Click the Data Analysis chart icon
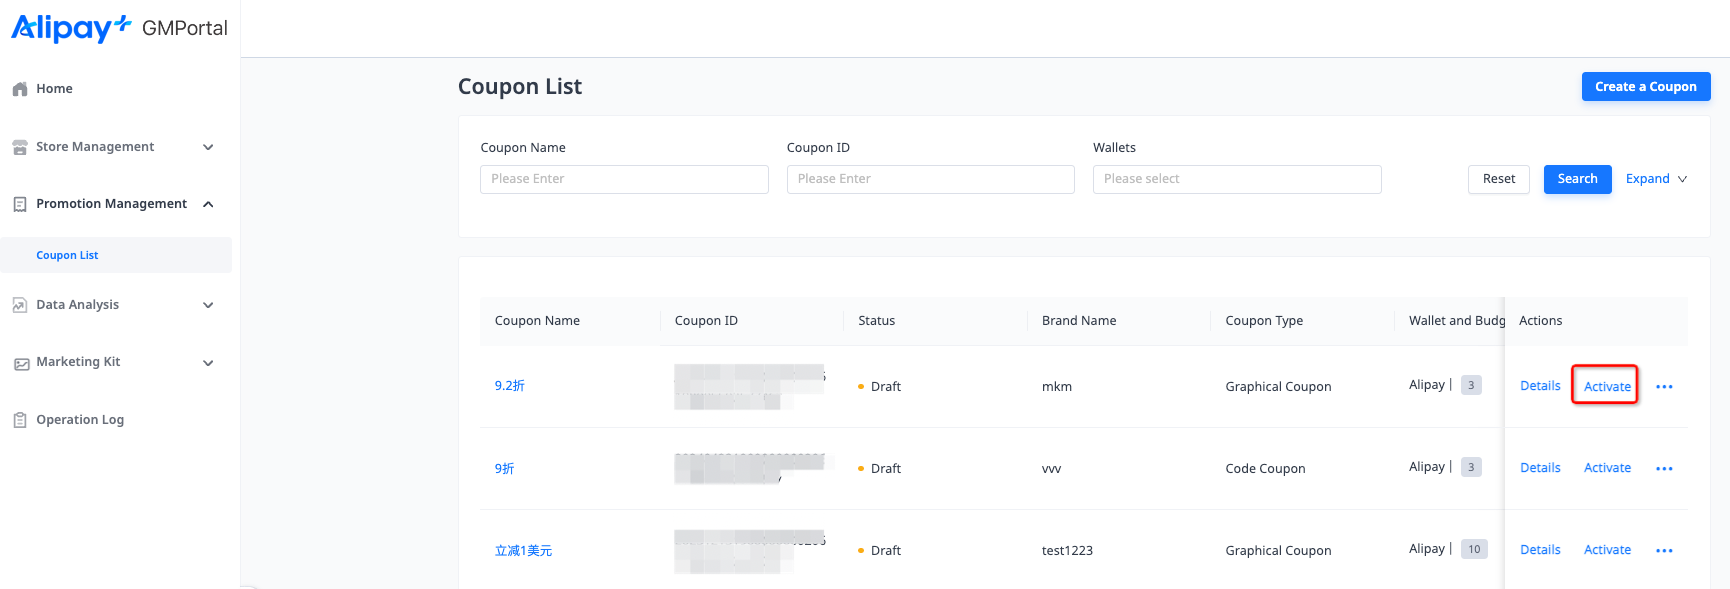Screen dimensions: 1730x589 (20, 305)
